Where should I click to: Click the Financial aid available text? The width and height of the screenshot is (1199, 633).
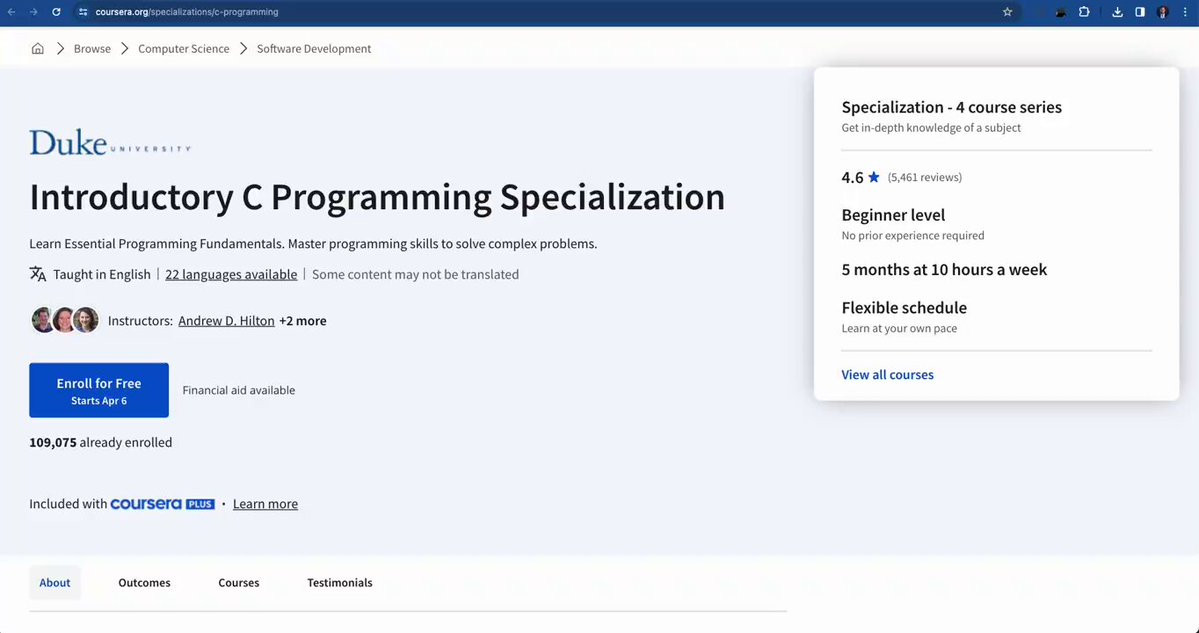tap(239, 390)
